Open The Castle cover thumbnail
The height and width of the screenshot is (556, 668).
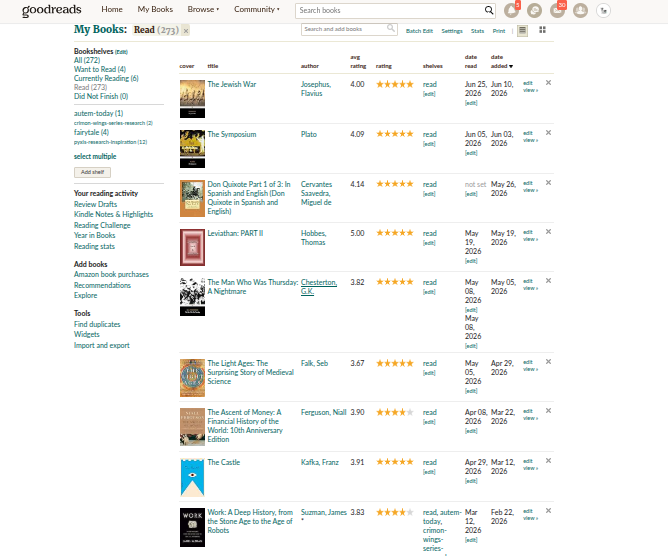coord(192,478)
